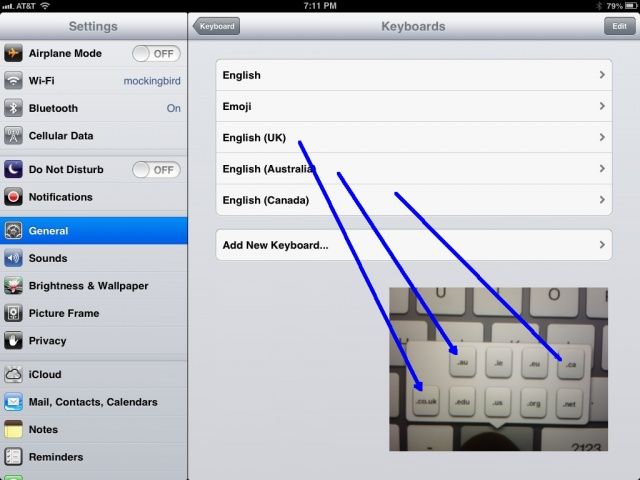Tap the Sounds speaker icon

[x=14, y=258]
